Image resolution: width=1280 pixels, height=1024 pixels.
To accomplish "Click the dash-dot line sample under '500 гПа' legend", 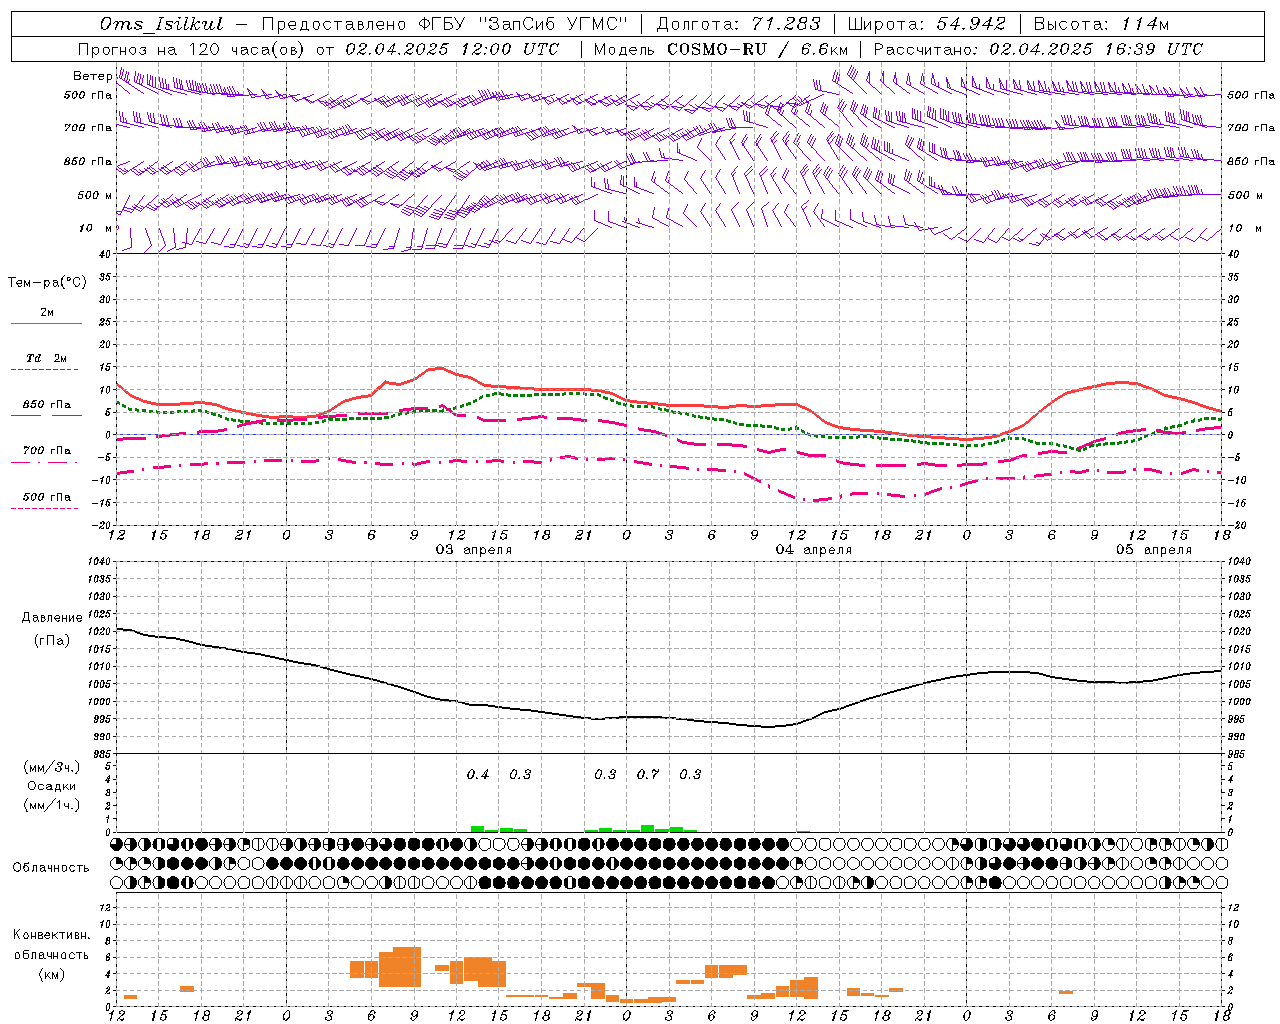I will click(x=45, y=508).
